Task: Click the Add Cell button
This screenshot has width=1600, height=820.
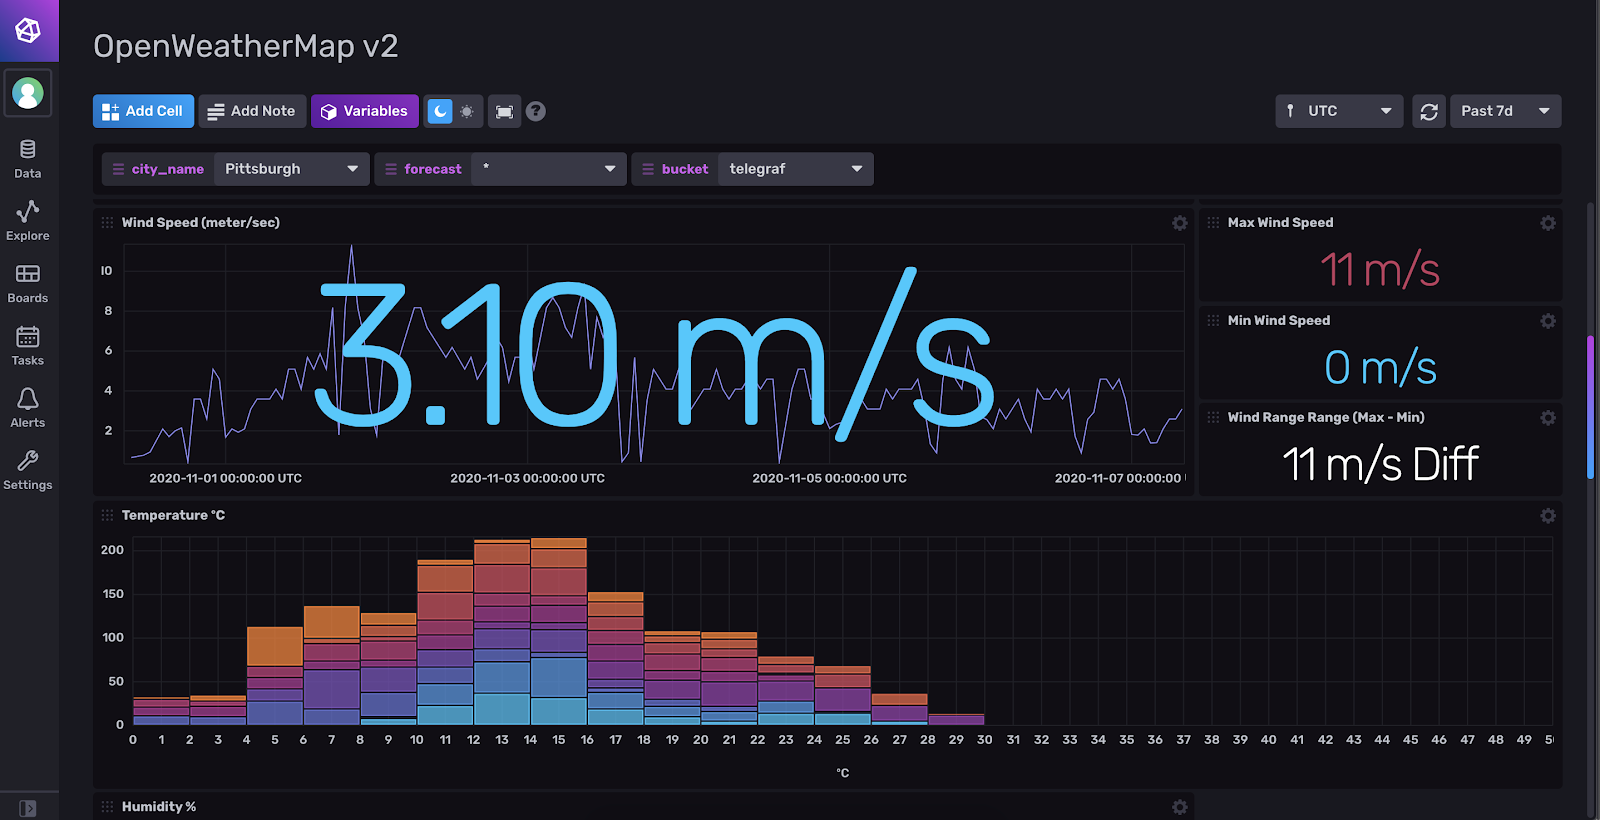Action: pos(143,111)
